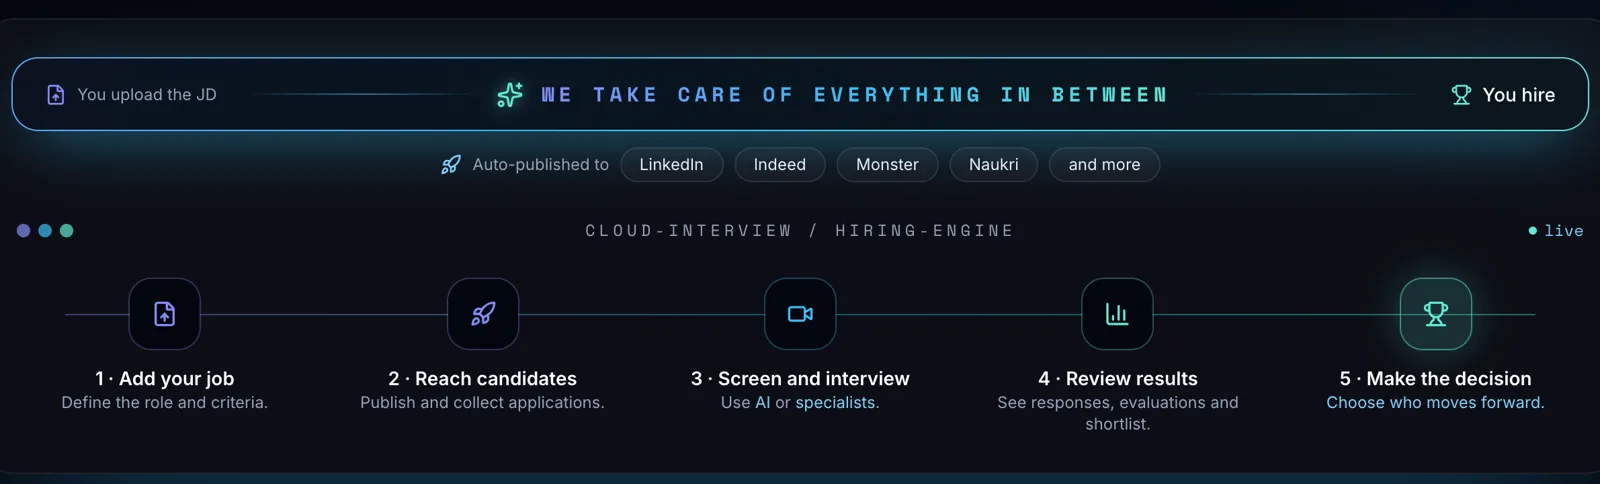
Task: Click the '1 · Add your job' heading
Action: (x=165, y=379)
